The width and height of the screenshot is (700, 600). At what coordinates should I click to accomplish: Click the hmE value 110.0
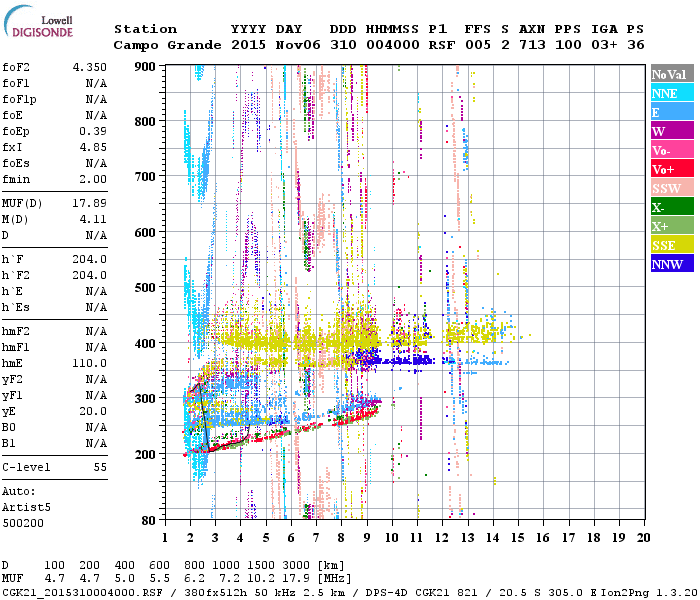[x=90, y=363]
